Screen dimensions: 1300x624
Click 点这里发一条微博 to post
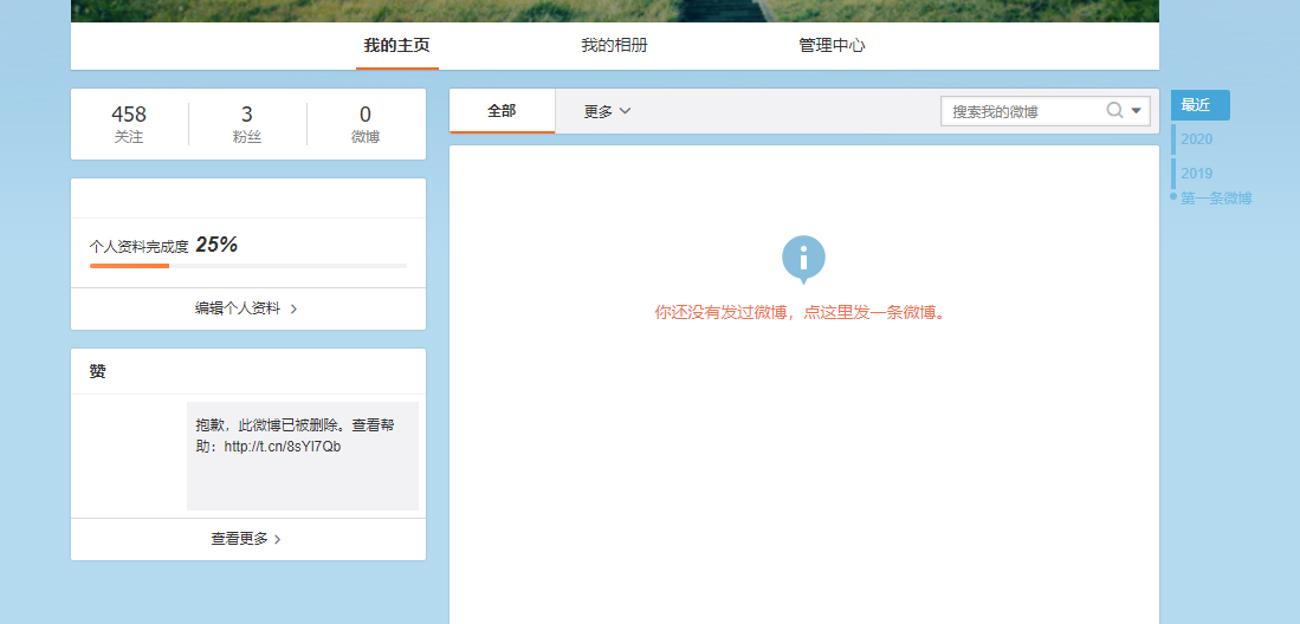(x=868, y=313)
